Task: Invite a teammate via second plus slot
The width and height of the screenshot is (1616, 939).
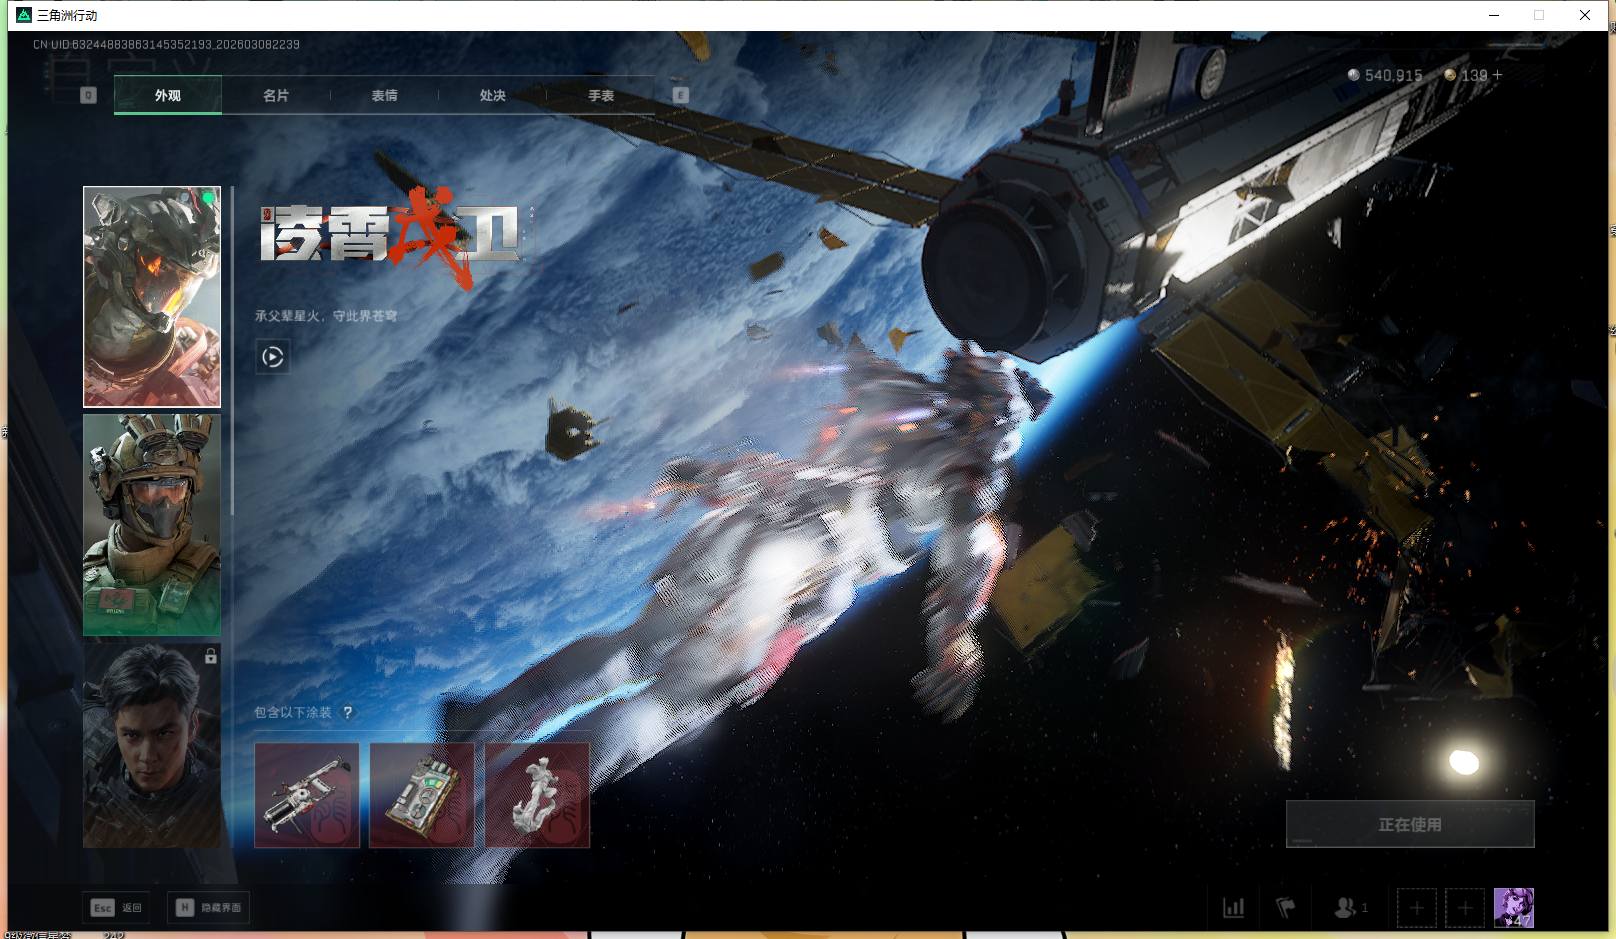Action: [1465, 908]
